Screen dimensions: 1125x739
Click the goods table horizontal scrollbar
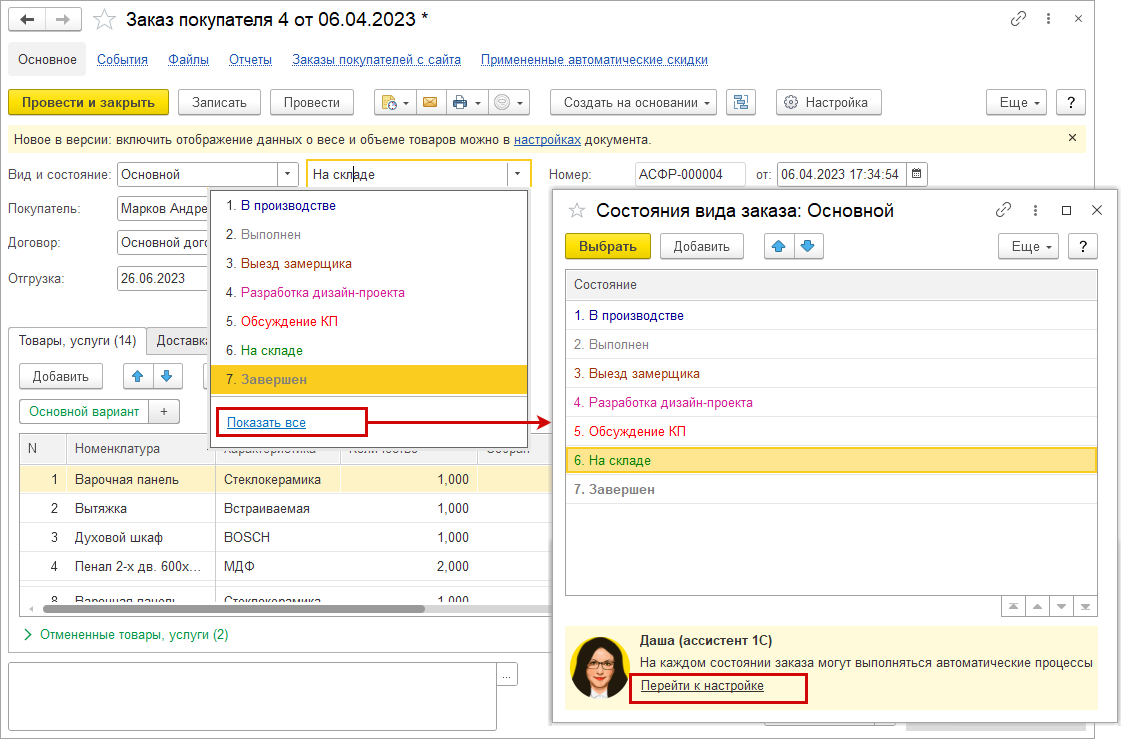coord(234,609)
